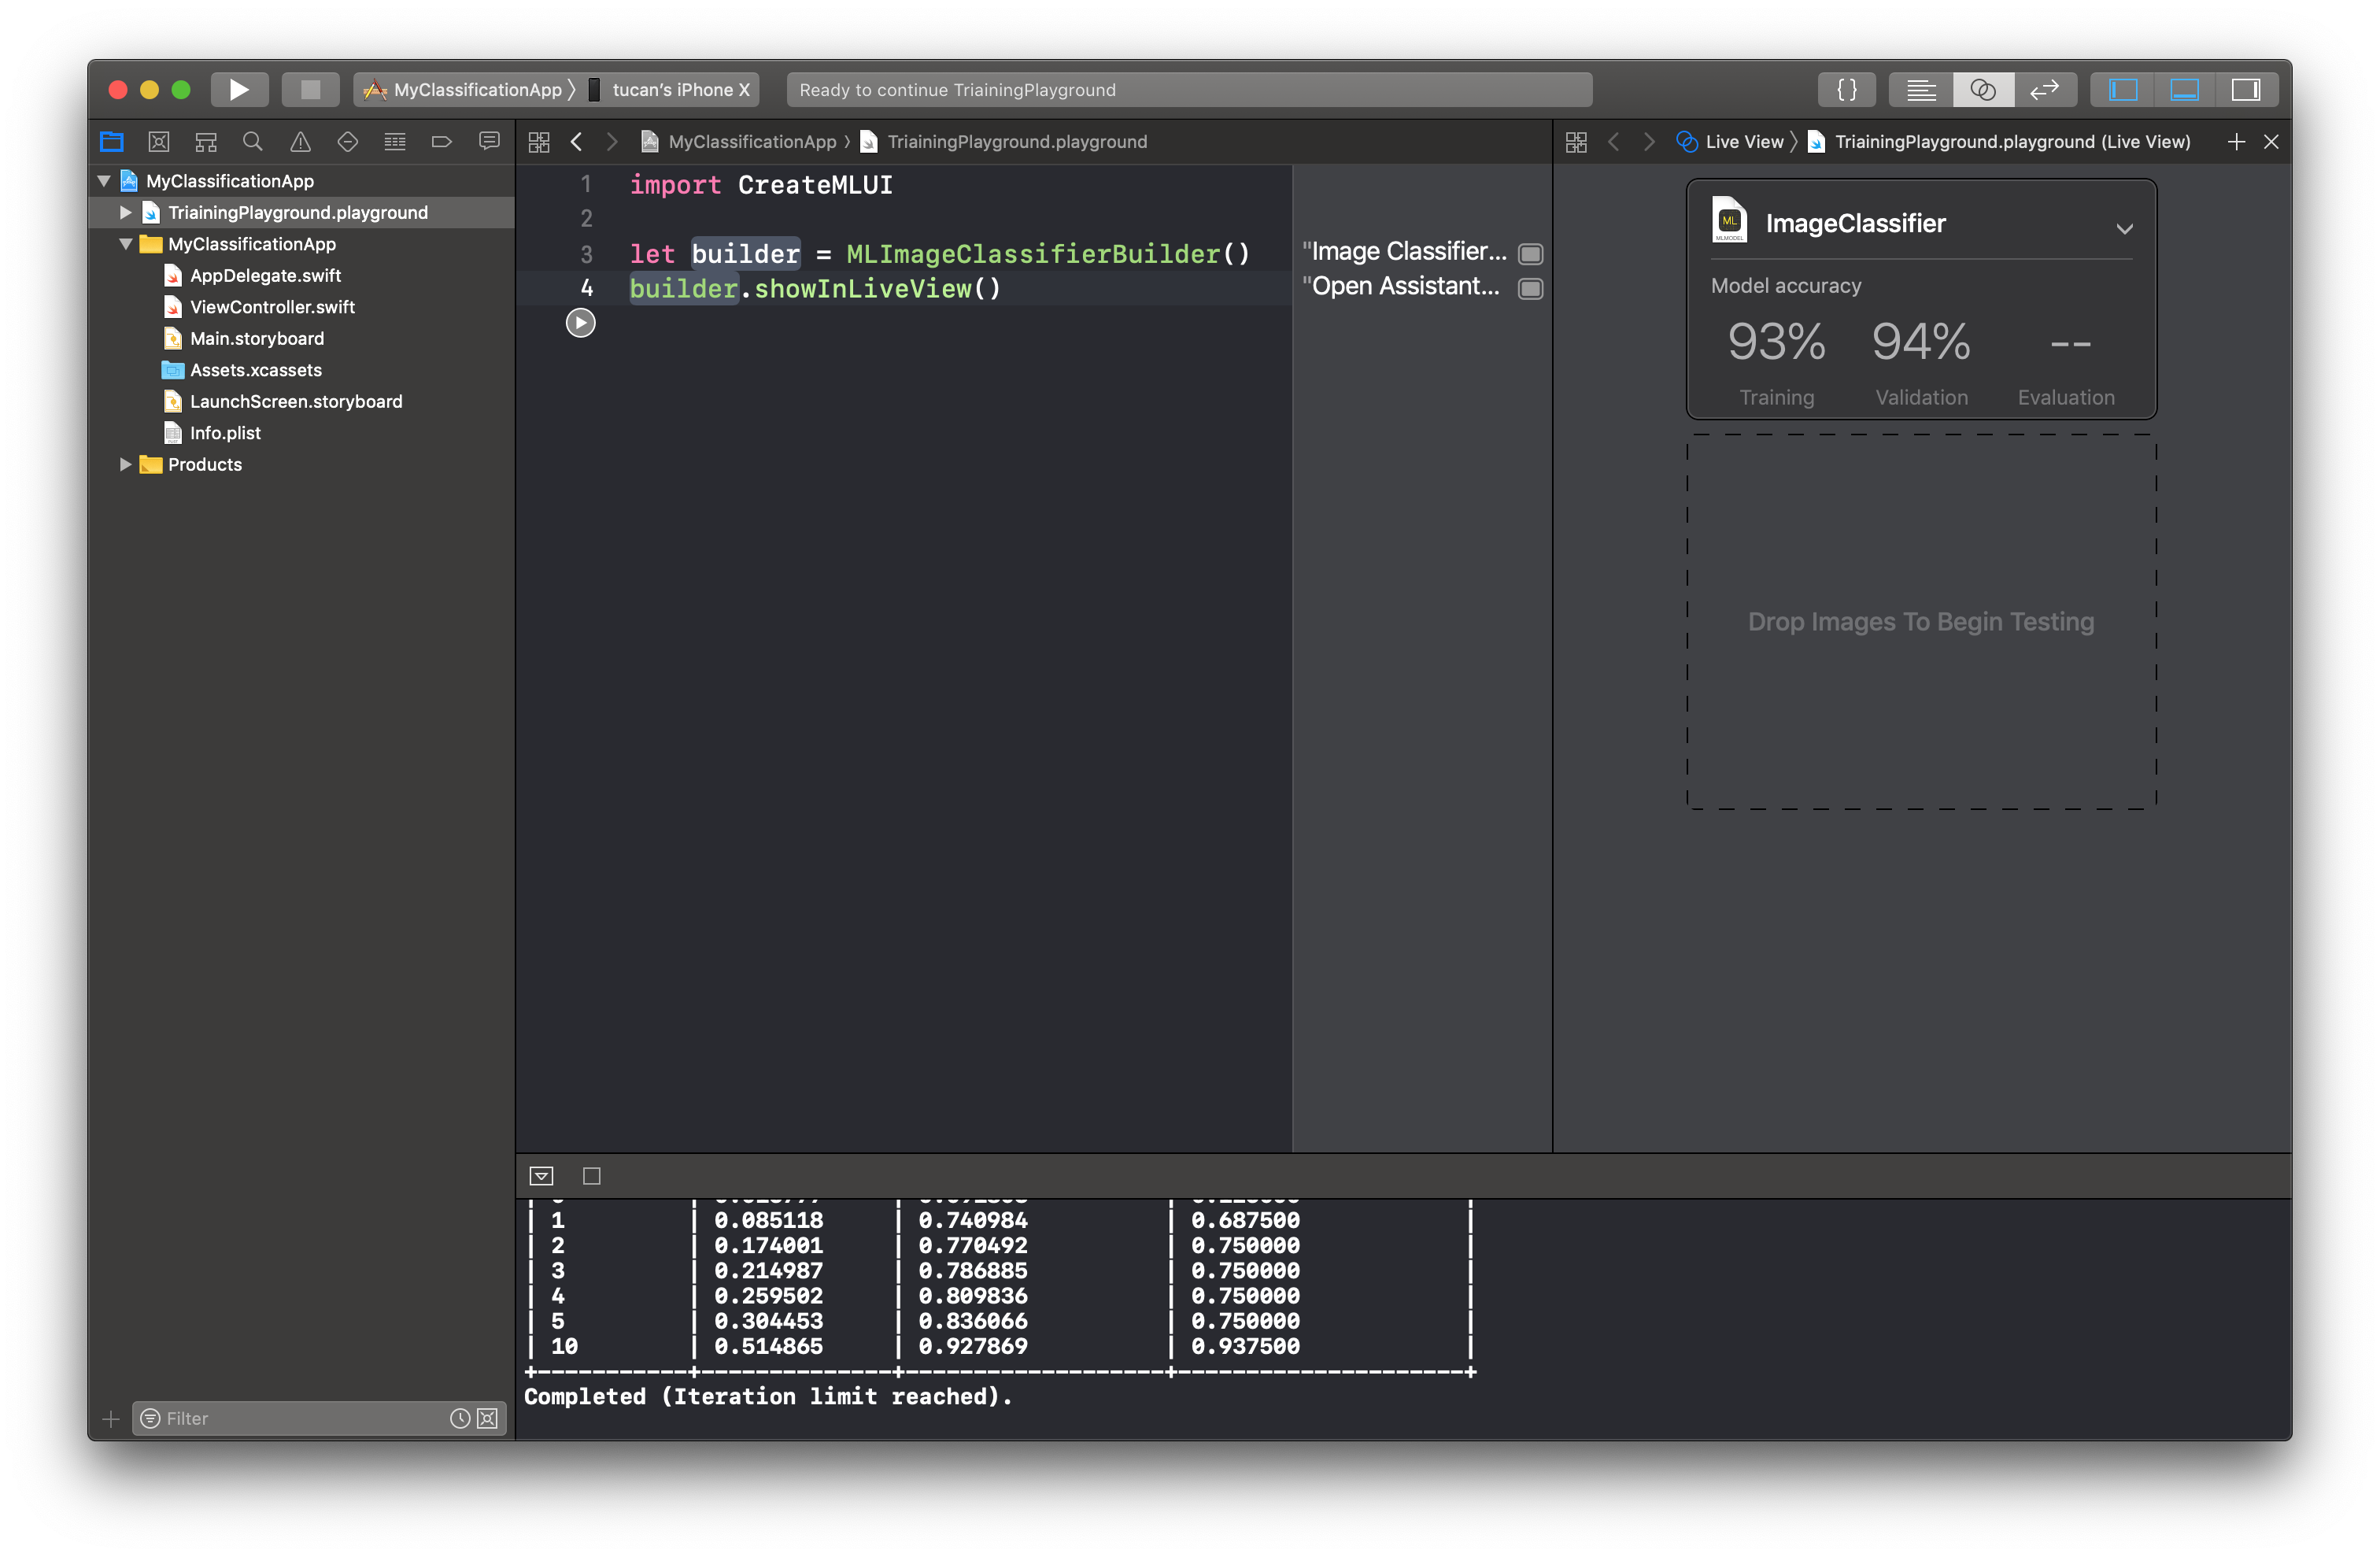Switch to the Assistant editor layout
Screen dimensions: 2380x1557
1982,90
